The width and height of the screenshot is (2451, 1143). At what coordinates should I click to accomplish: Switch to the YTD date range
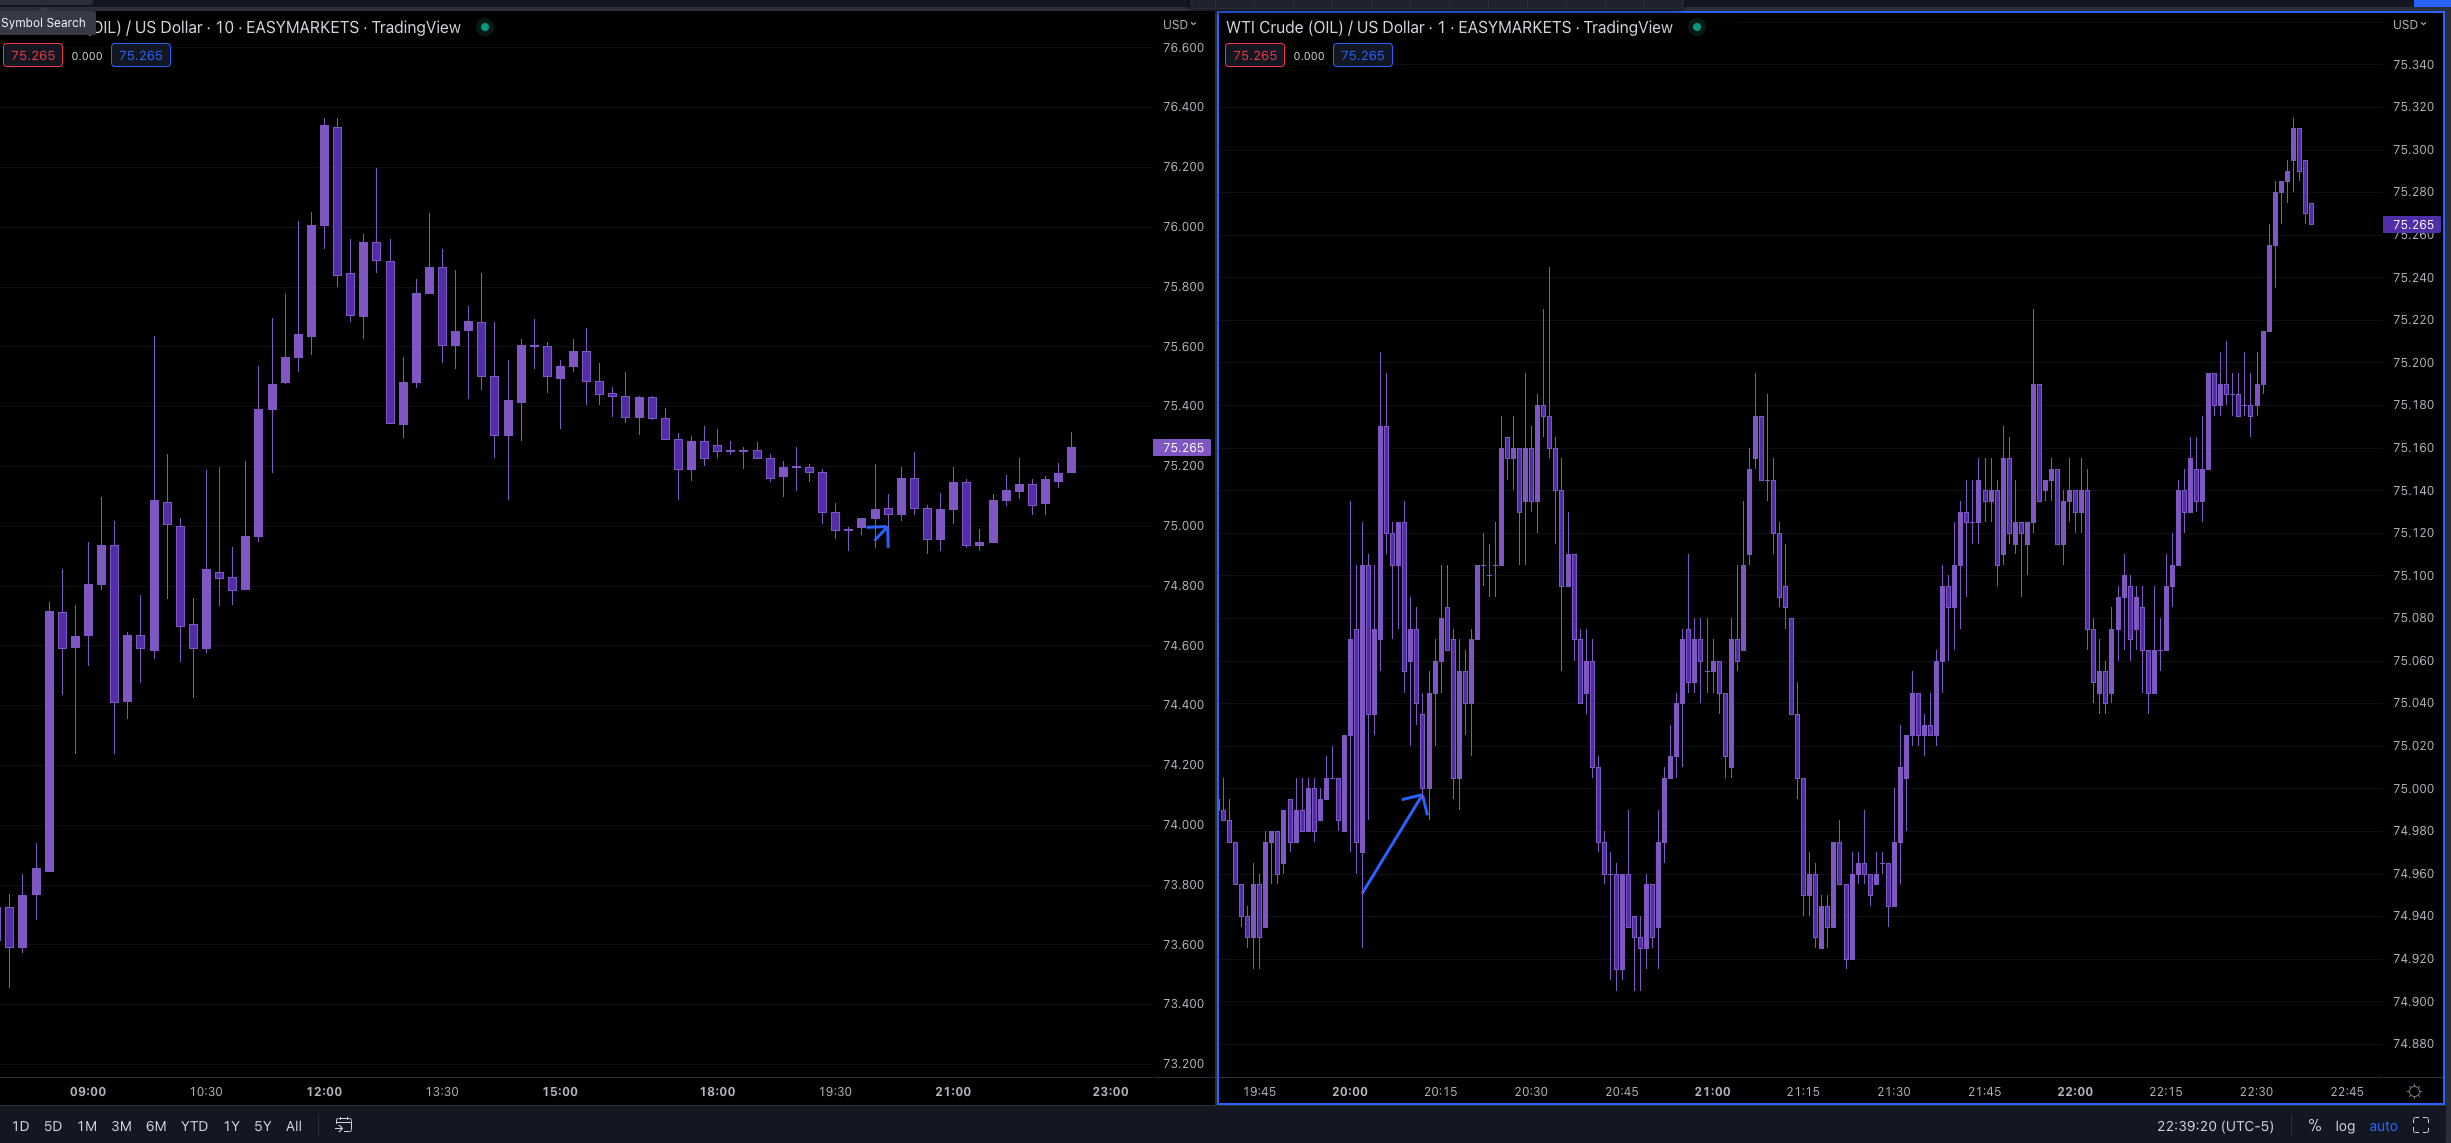[194, 1126]
